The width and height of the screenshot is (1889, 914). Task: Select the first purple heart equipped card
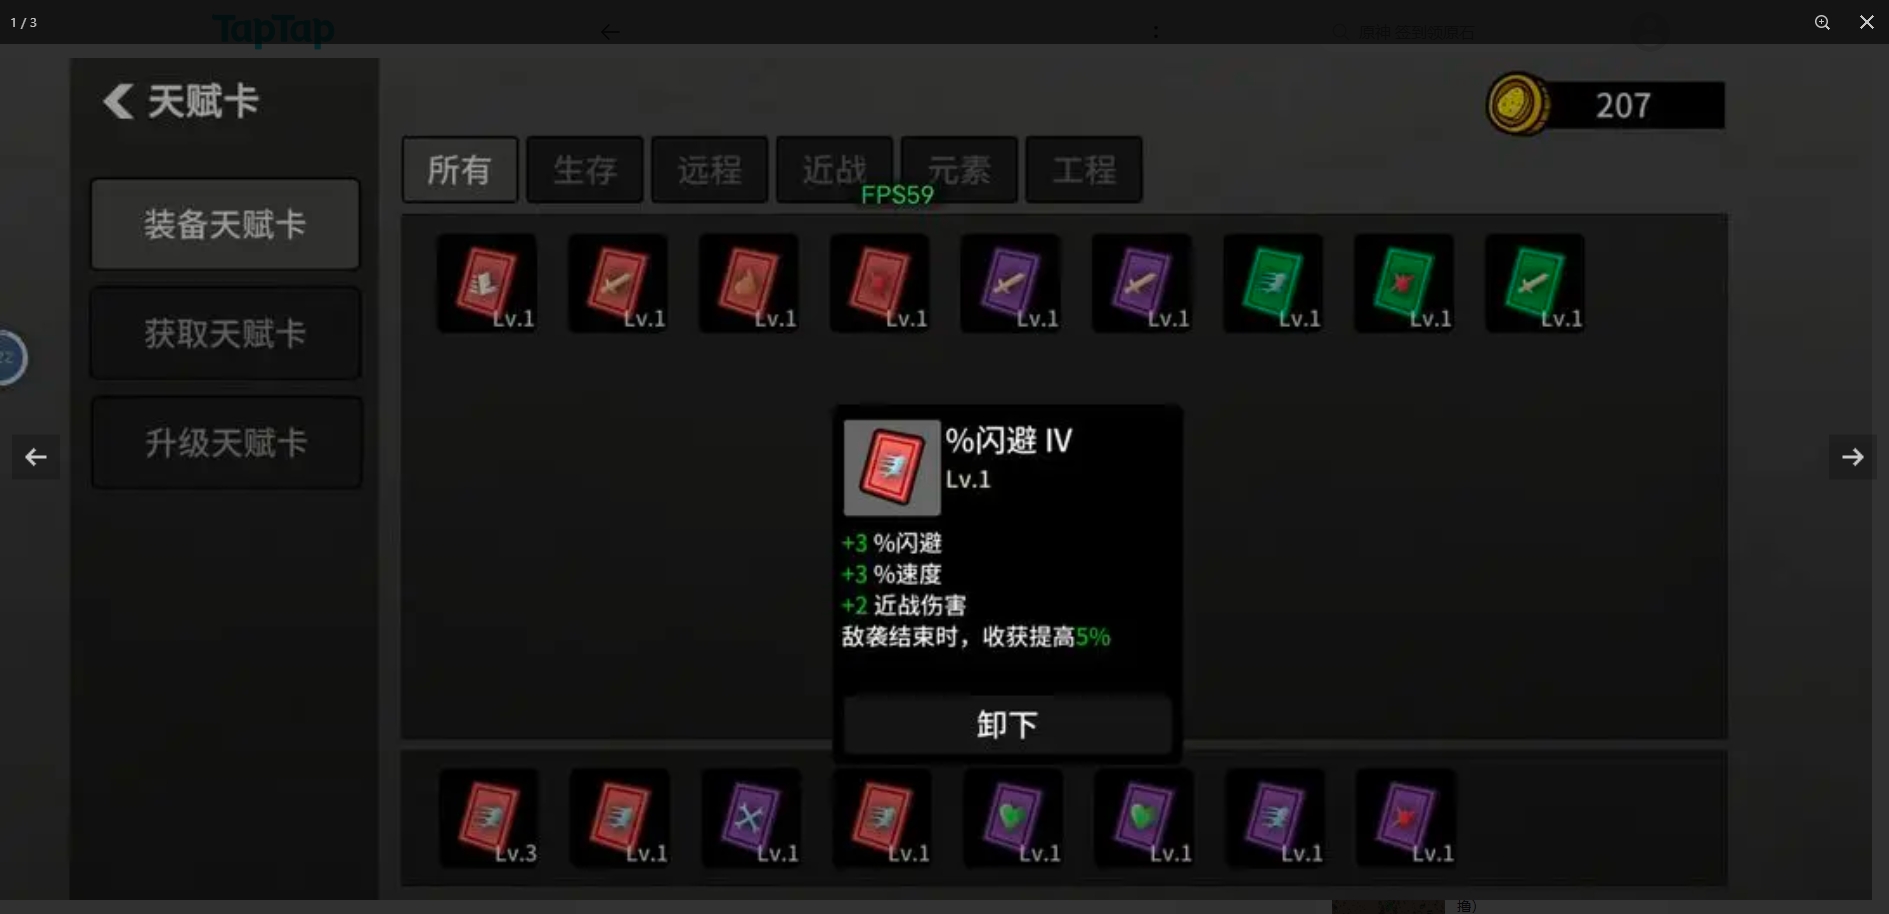point(1013,817)
